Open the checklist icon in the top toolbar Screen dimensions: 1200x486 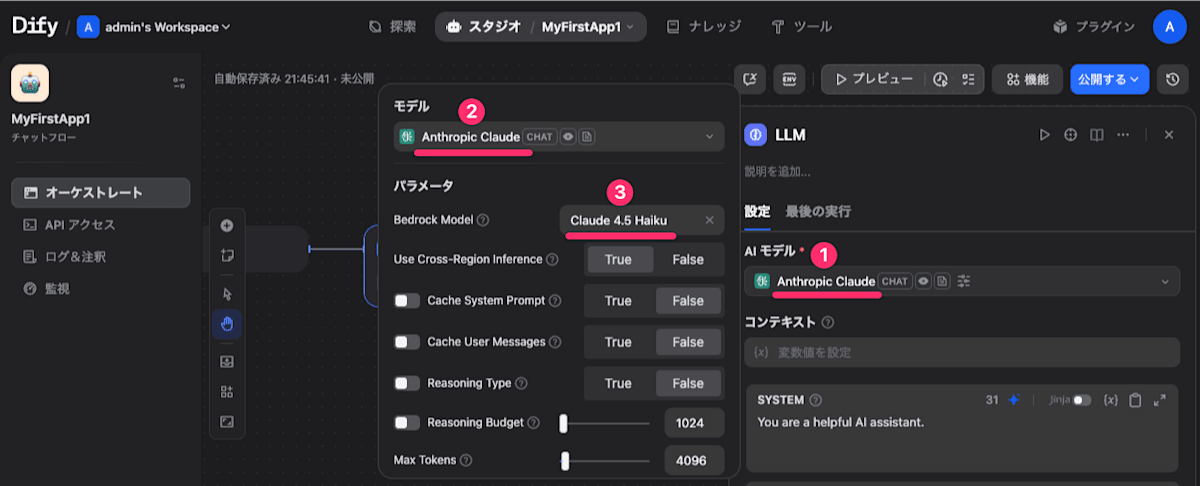967,79
